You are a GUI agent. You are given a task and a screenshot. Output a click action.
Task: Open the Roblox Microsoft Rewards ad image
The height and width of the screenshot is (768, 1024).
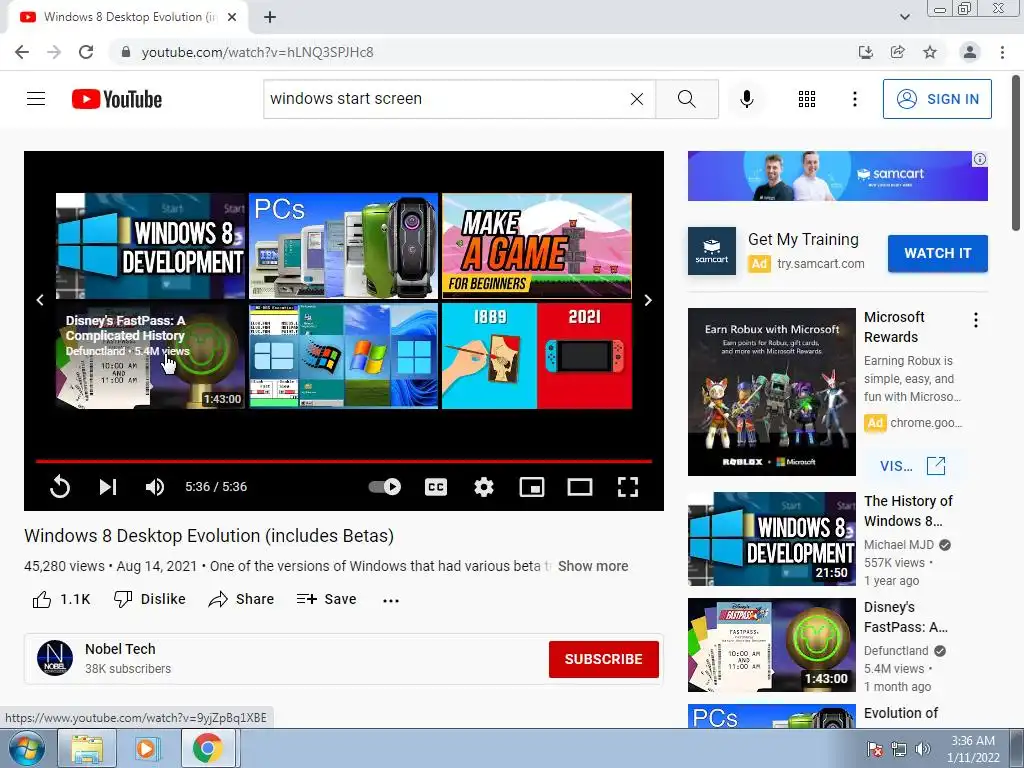pyautogui.click(x=771, y=392)
